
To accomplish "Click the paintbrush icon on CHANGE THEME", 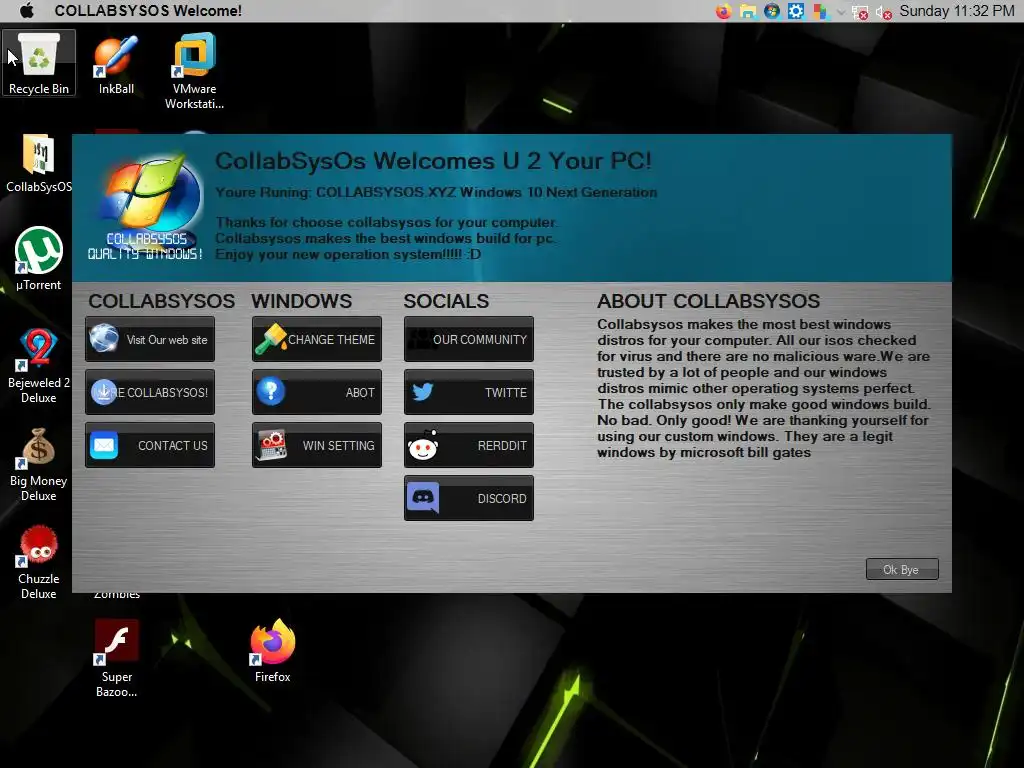I will tap(271, 338).
